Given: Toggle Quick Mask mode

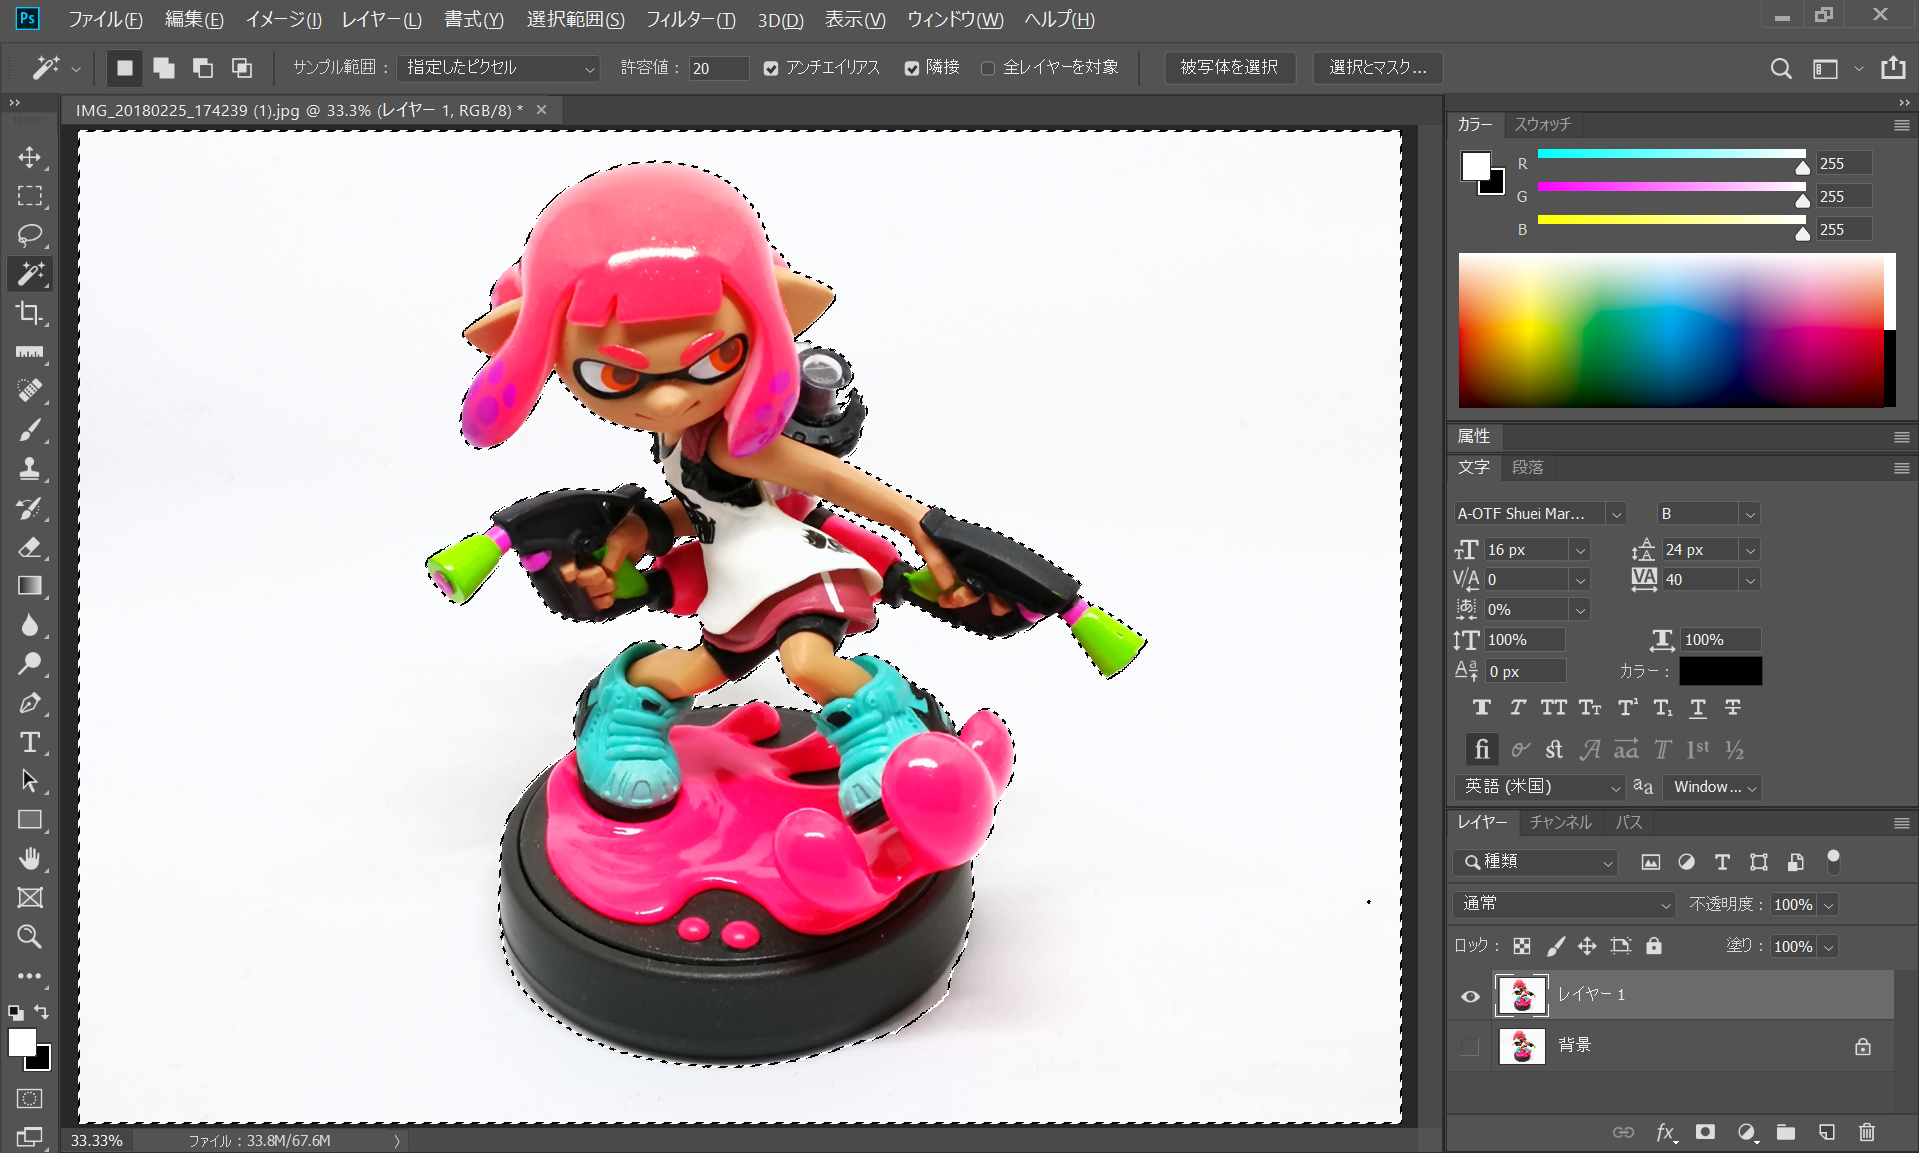Looking at the screenshot, I should click(x=30, y=1098).
